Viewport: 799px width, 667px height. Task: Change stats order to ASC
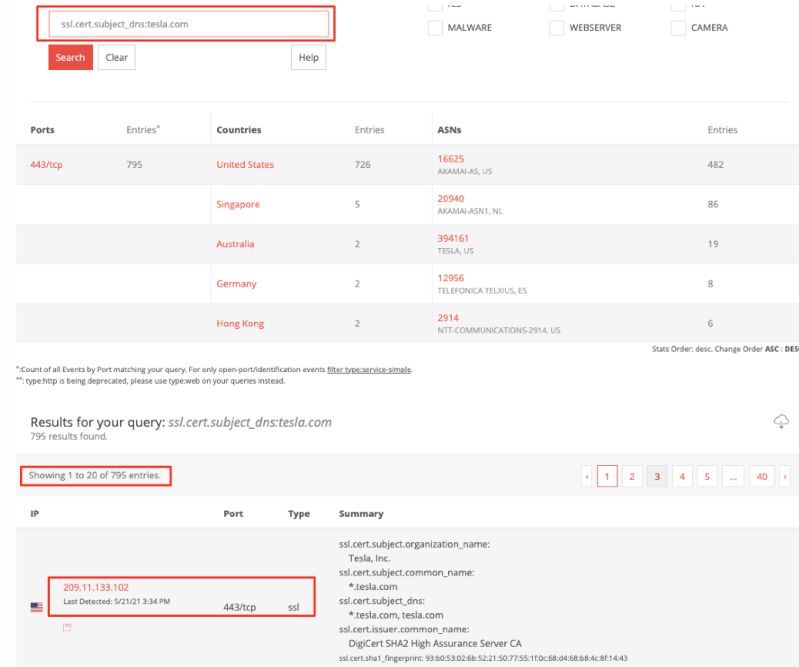click(x=771, y=349)
